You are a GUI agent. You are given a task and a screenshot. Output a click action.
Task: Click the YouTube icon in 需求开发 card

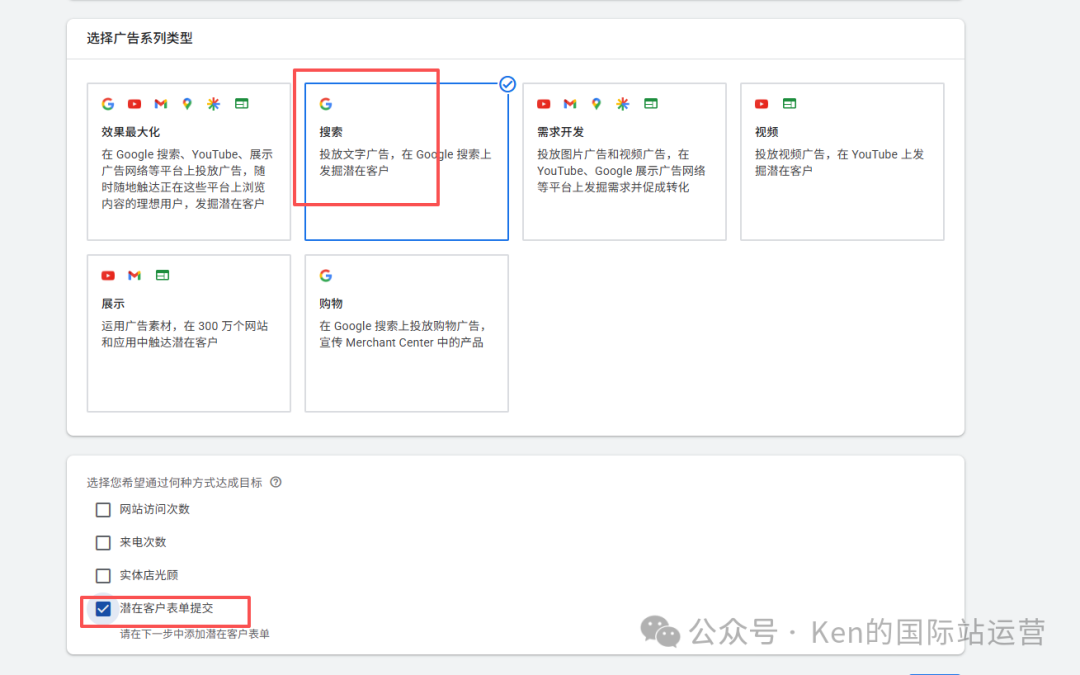pos(543,104)
